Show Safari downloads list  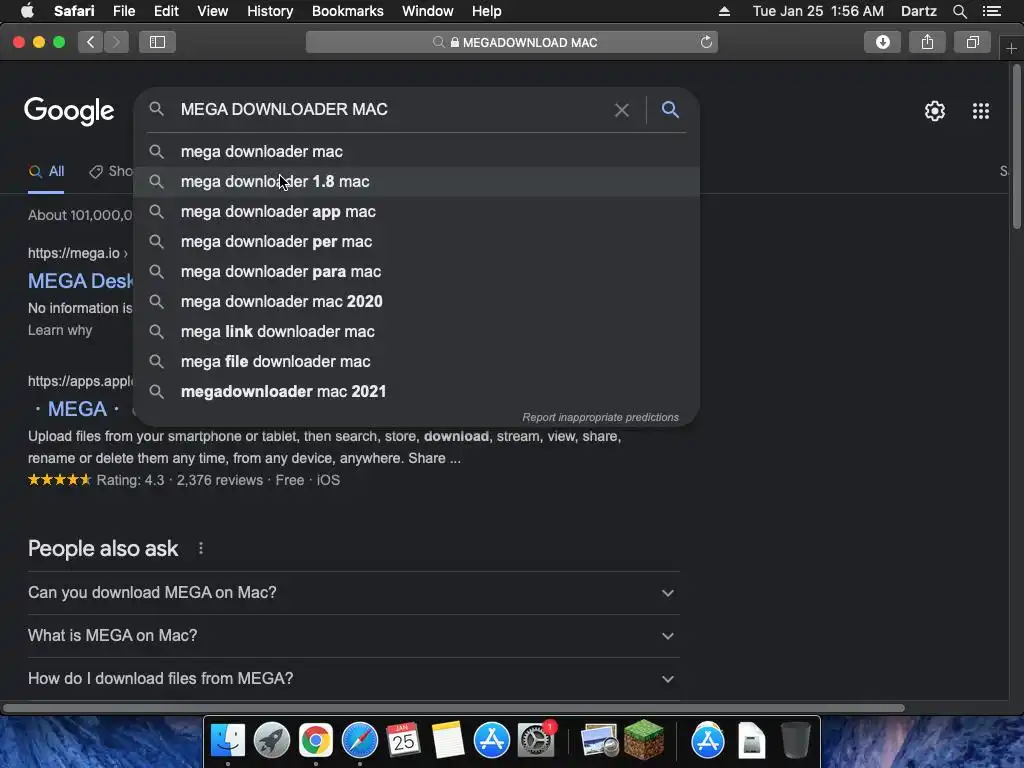click(883, 42)
